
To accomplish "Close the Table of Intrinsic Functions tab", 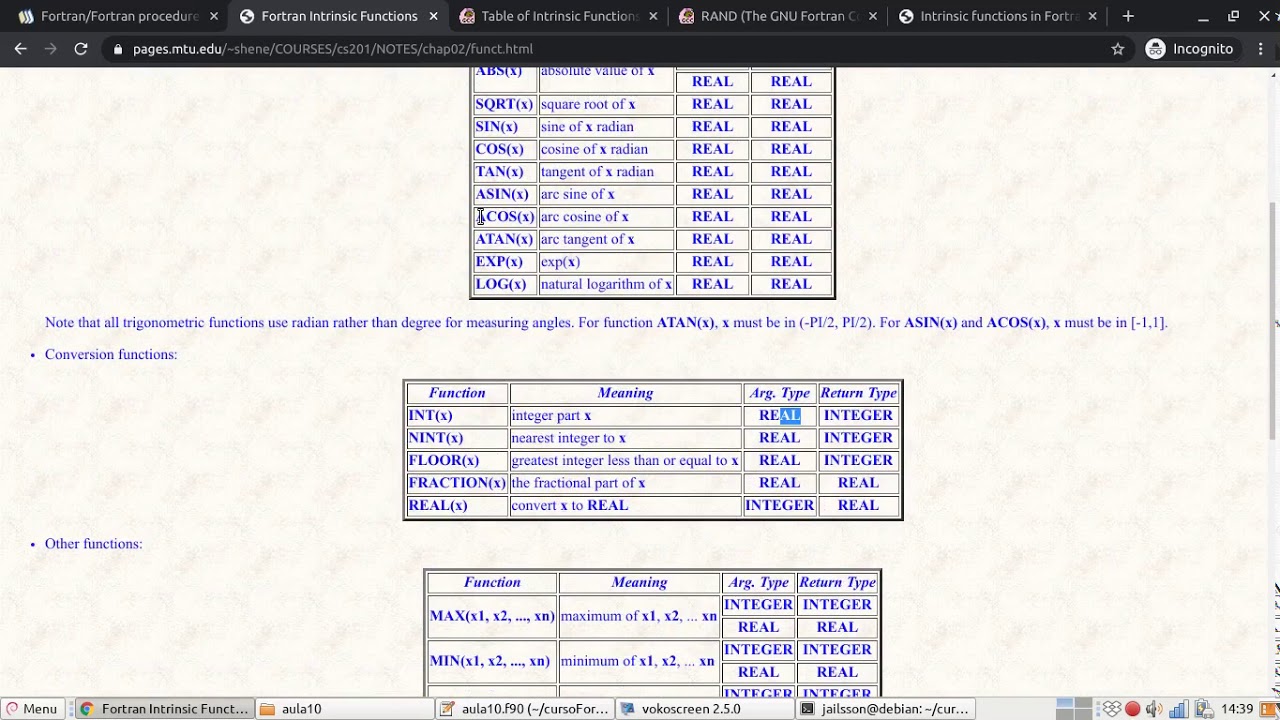I will coord(653,16).
